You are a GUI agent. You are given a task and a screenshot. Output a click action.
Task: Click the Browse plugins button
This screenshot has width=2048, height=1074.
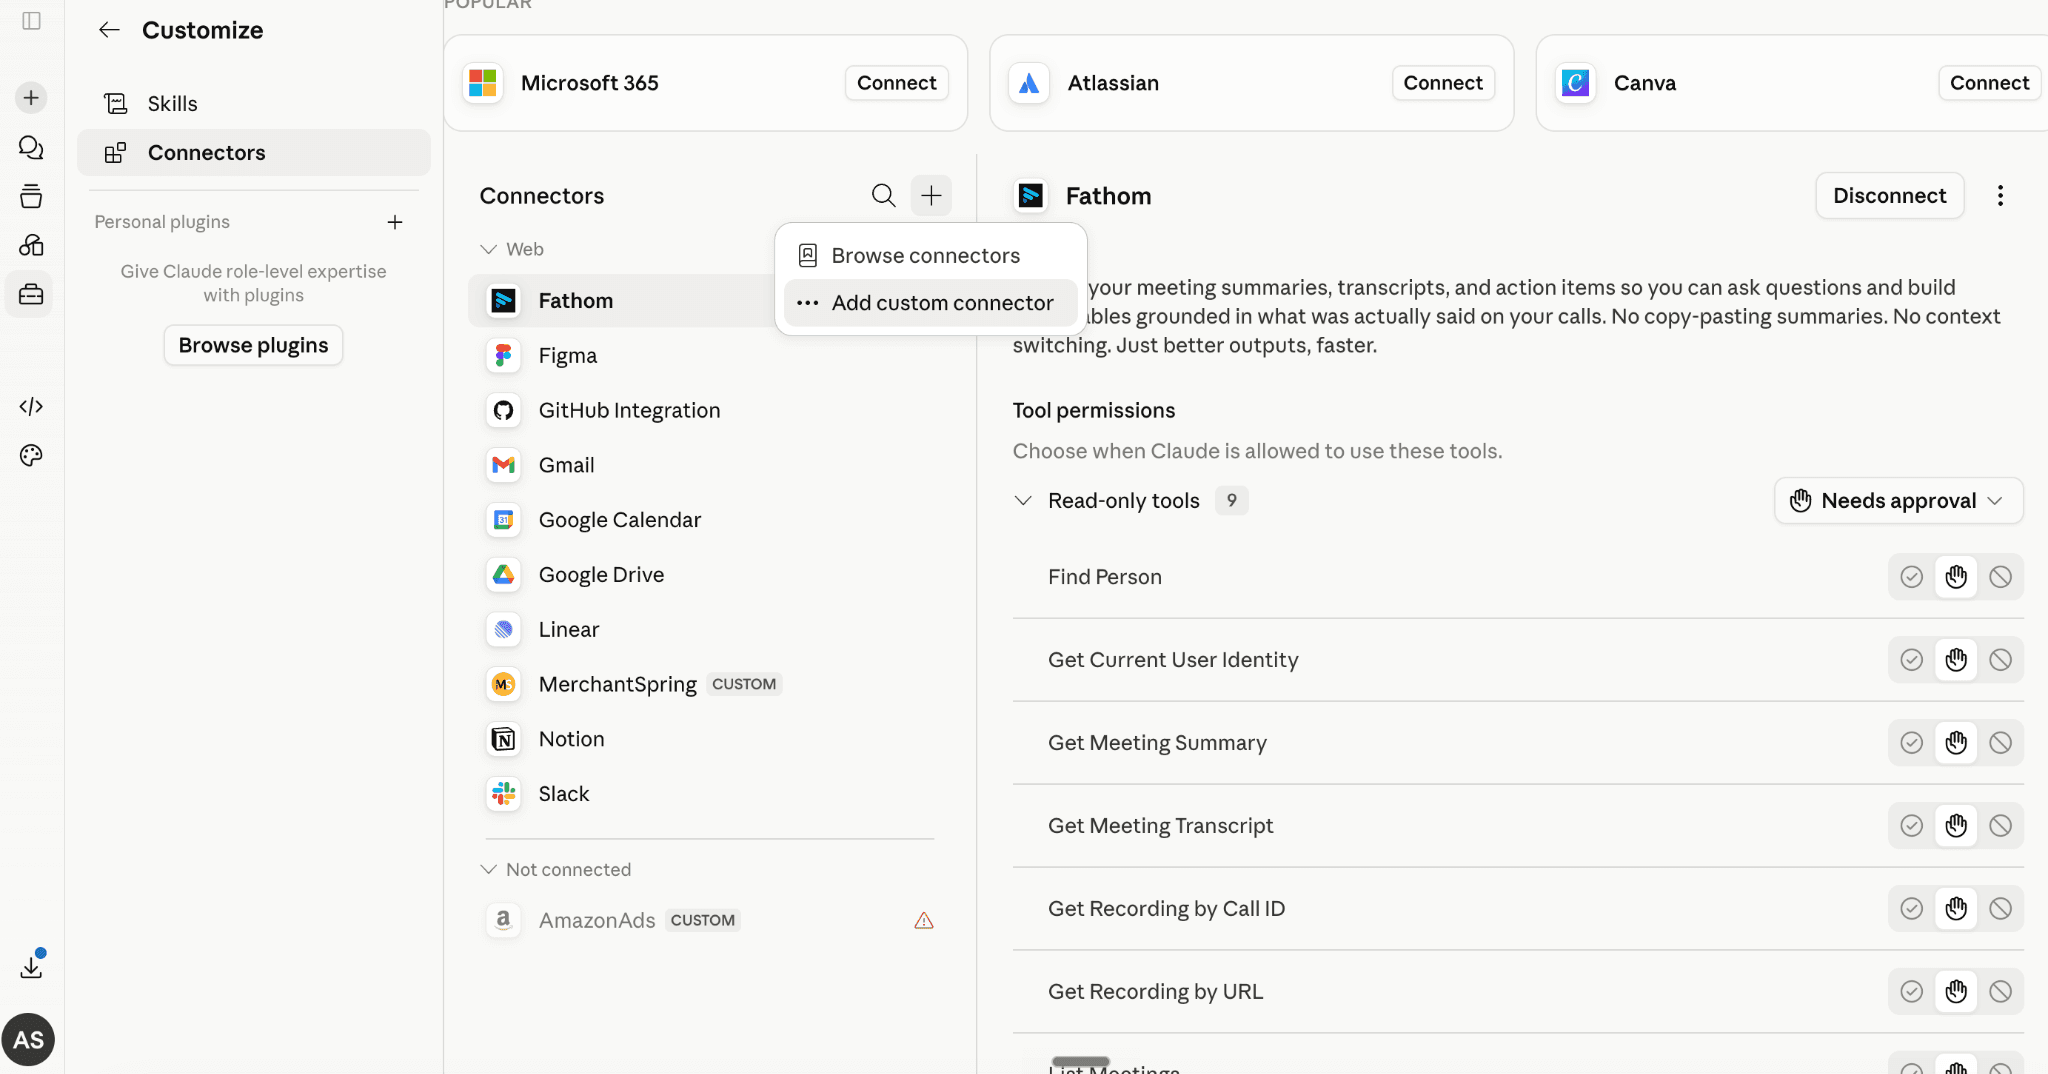click(253, 345)
